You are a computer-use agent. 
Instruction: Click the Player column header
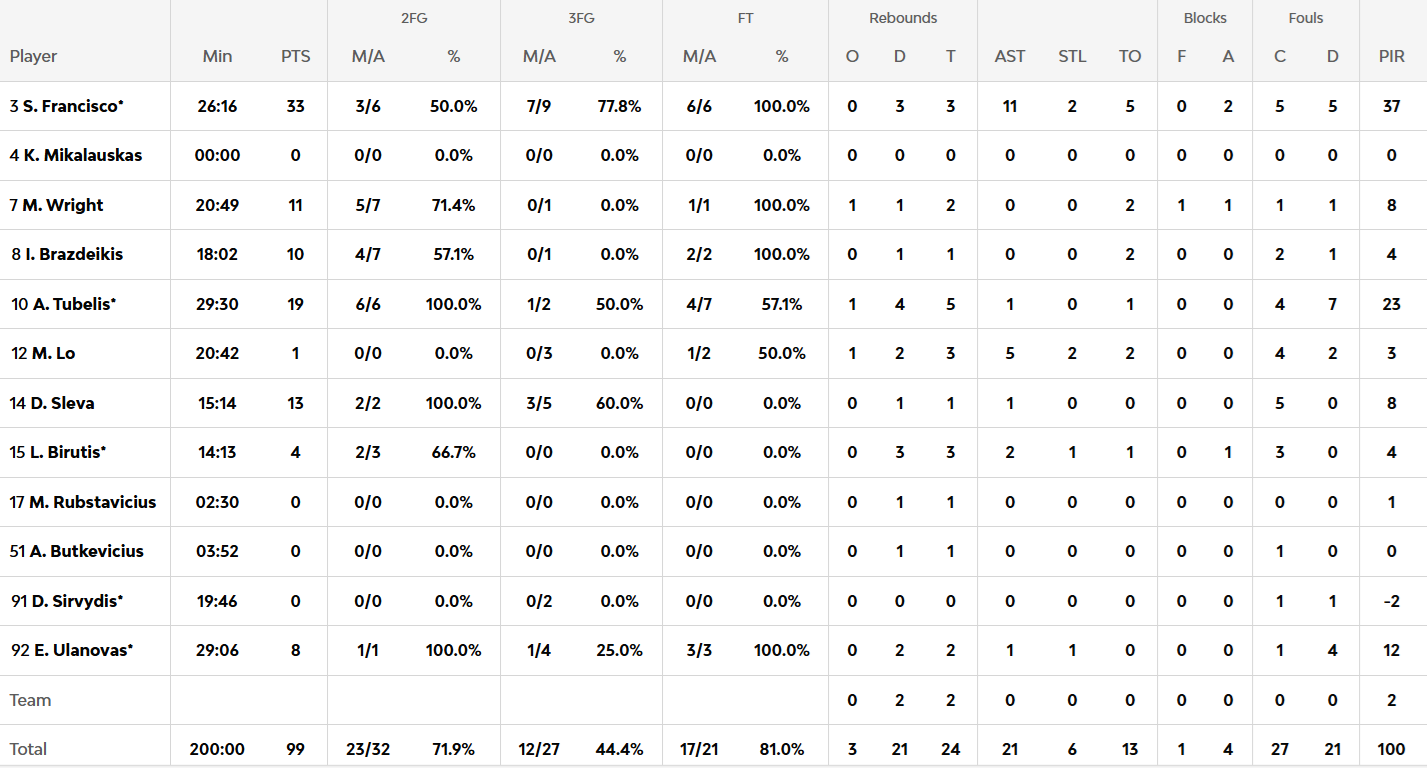coord(34,56)
